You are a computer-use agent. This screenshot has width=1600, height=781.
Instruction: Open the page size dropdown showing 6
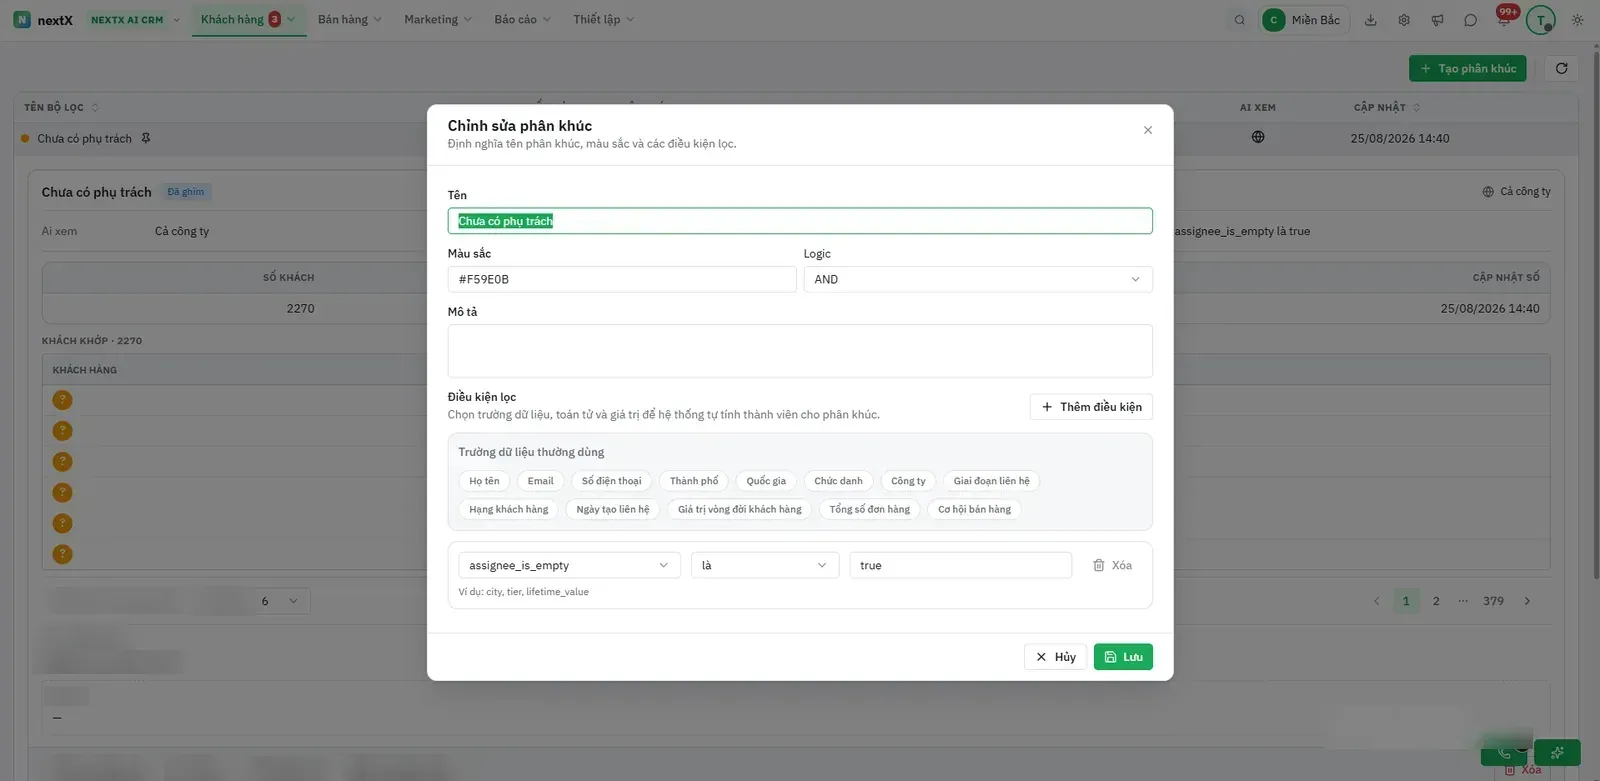pos(280,601)
